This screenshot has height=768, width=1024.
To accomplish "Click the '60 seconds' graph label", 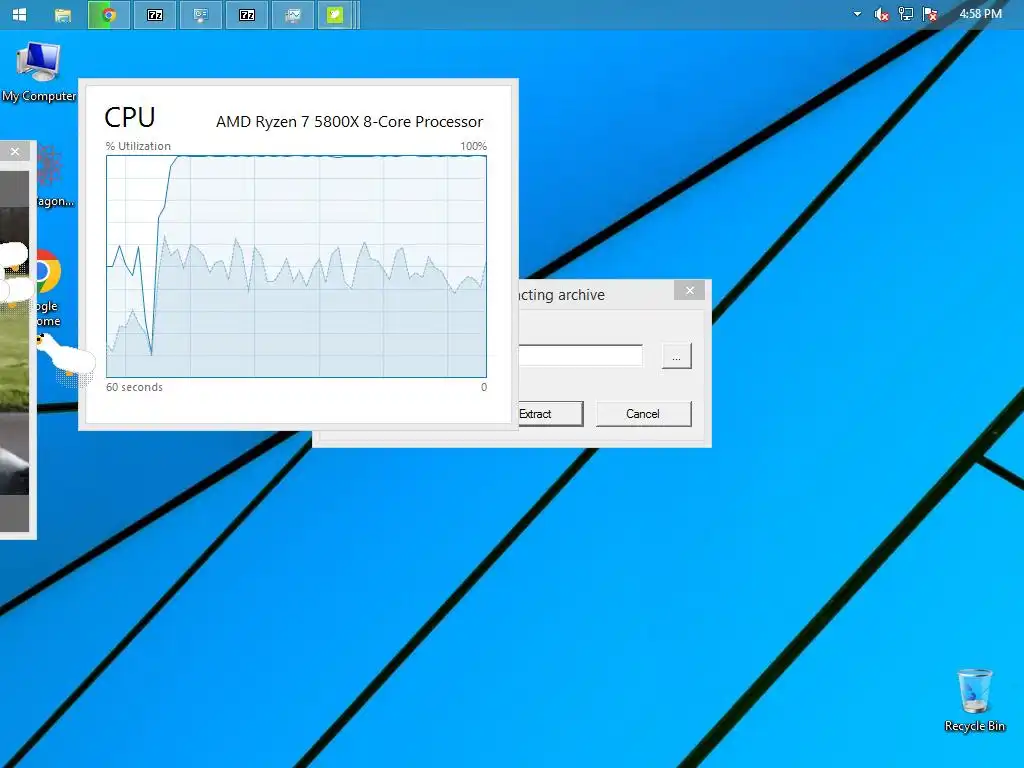I will point(134,387).
